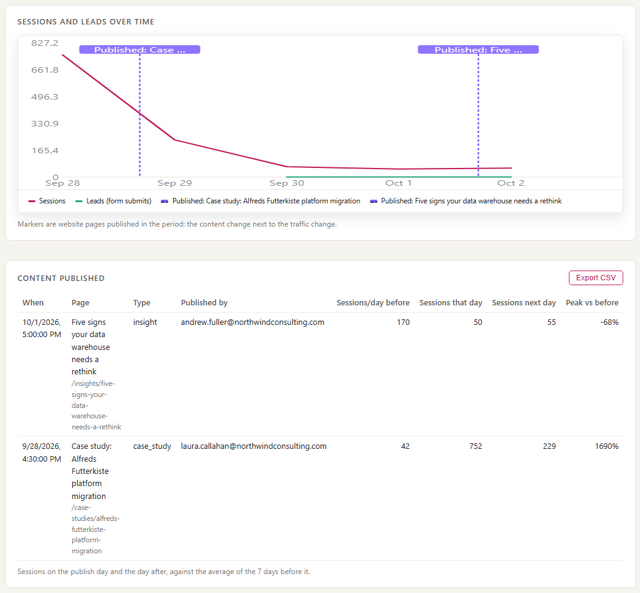Viewport: 640px width, 593px height.
Task: Click the 752 sessions that day value
Action: coord(476,446)
